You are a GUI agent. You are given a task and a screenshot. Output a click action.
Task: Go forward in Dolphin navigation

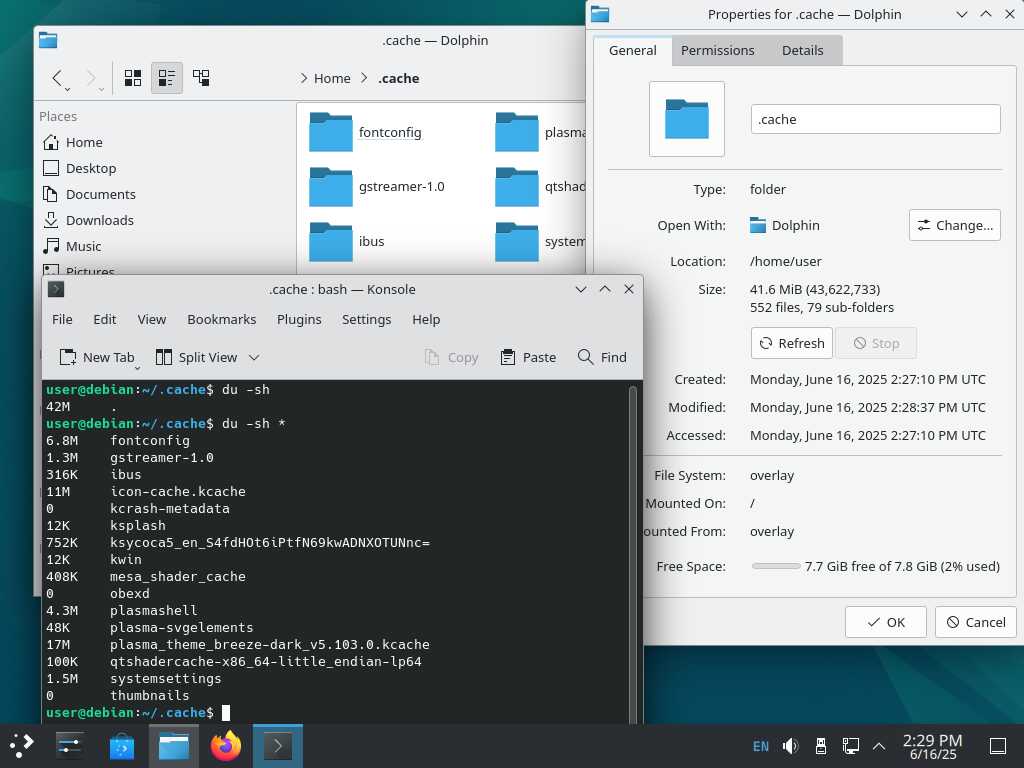point(91,78)
